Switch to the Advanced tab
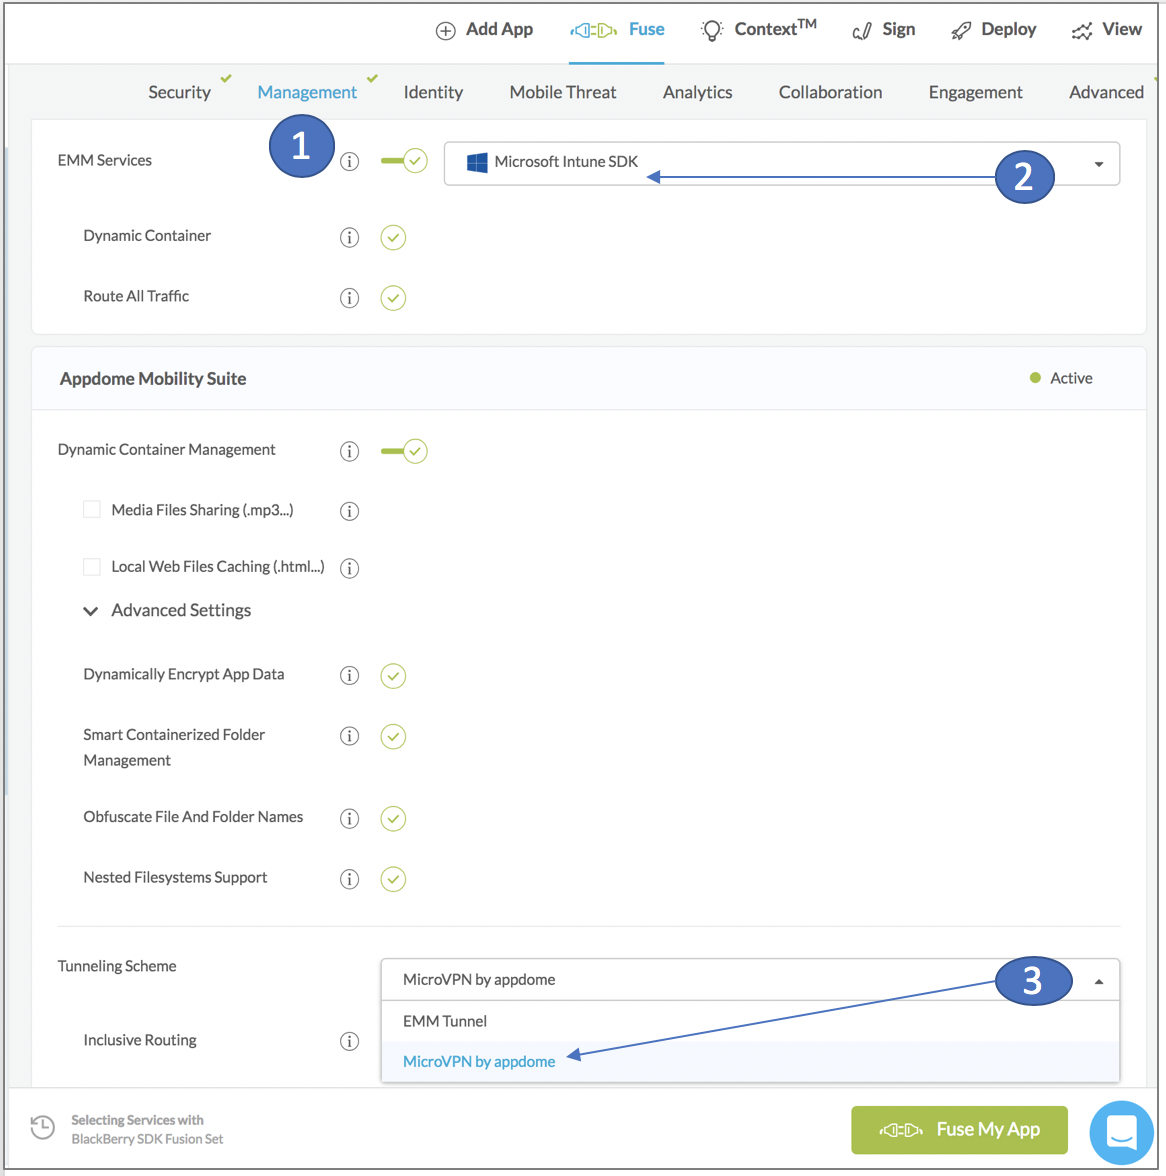Image resolution: width=1166 pixels, height=1176 pixels. (x=1106, y=92)
